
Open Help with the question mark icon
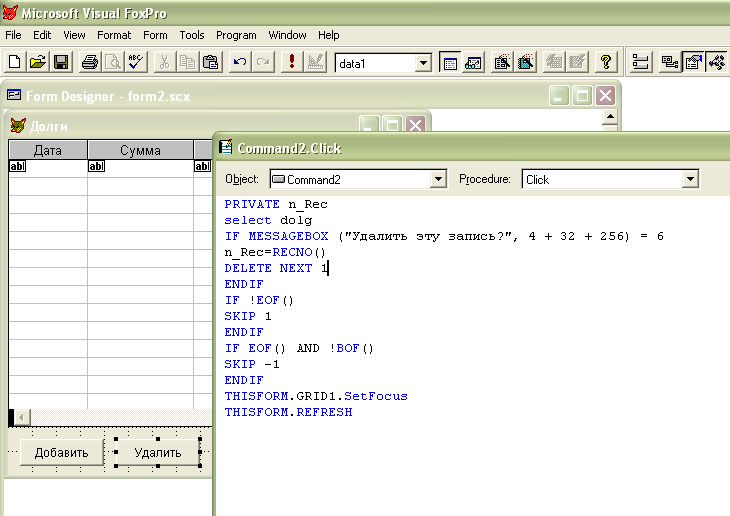click(x=605, y=62)
